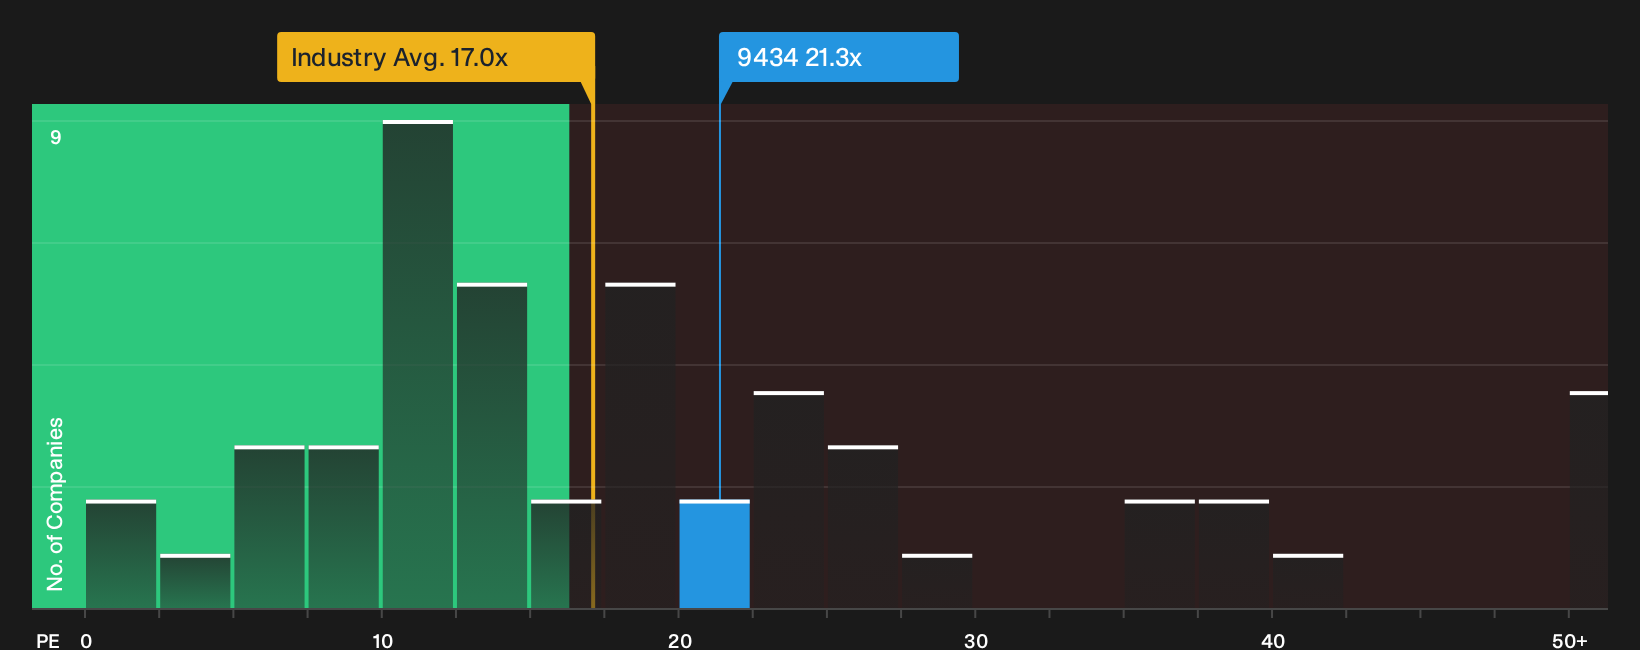
Task: Click the 9434 21.3x label
Action: point(838,57)
